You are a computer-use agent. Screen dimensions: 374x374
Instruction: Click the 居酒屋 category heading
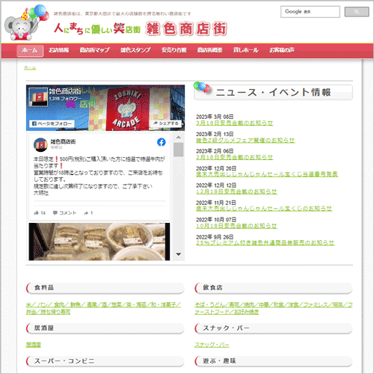coord(105,328)
